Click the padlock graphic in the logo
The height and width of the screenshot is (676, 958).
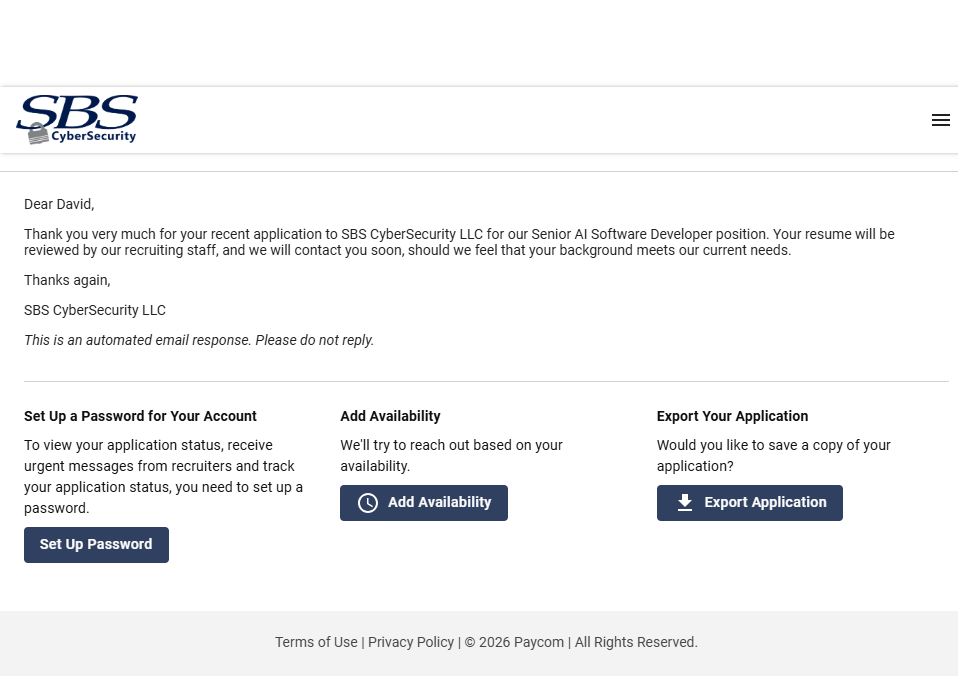tap(38, 134)
